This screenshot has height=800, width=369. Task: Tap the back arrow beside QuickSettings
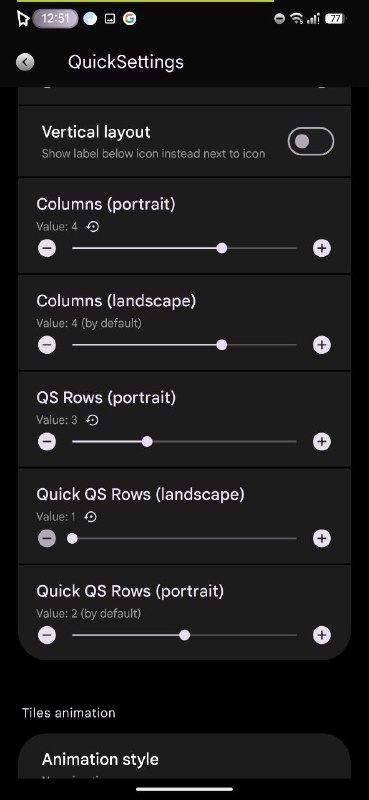(25, 62)
